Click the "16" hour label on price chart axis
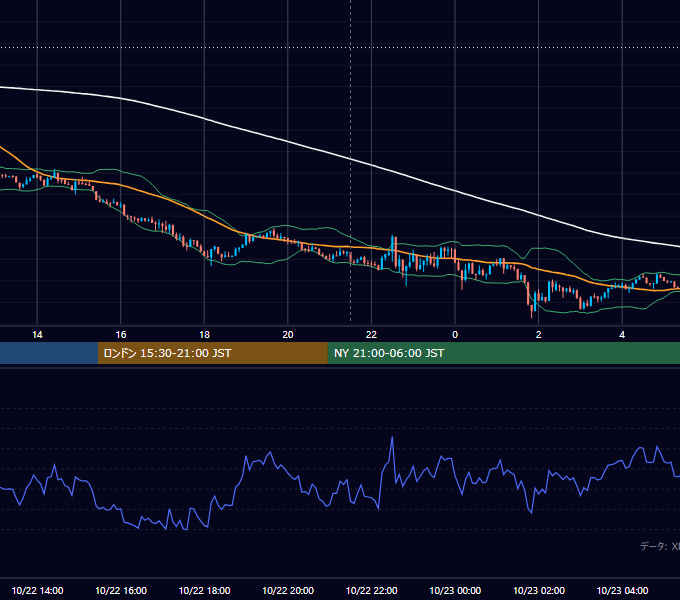This screenshot has height=600, width=680. pyautogui.click(x=121, y=335)
